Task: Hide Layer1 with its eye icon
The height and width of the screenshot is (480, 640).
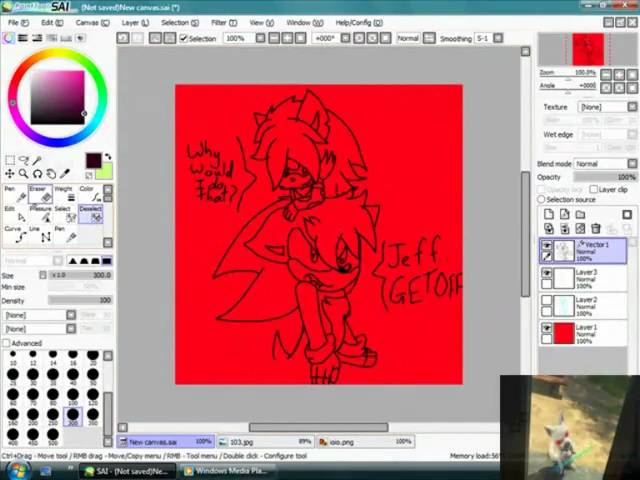Action: pos(547,328)
